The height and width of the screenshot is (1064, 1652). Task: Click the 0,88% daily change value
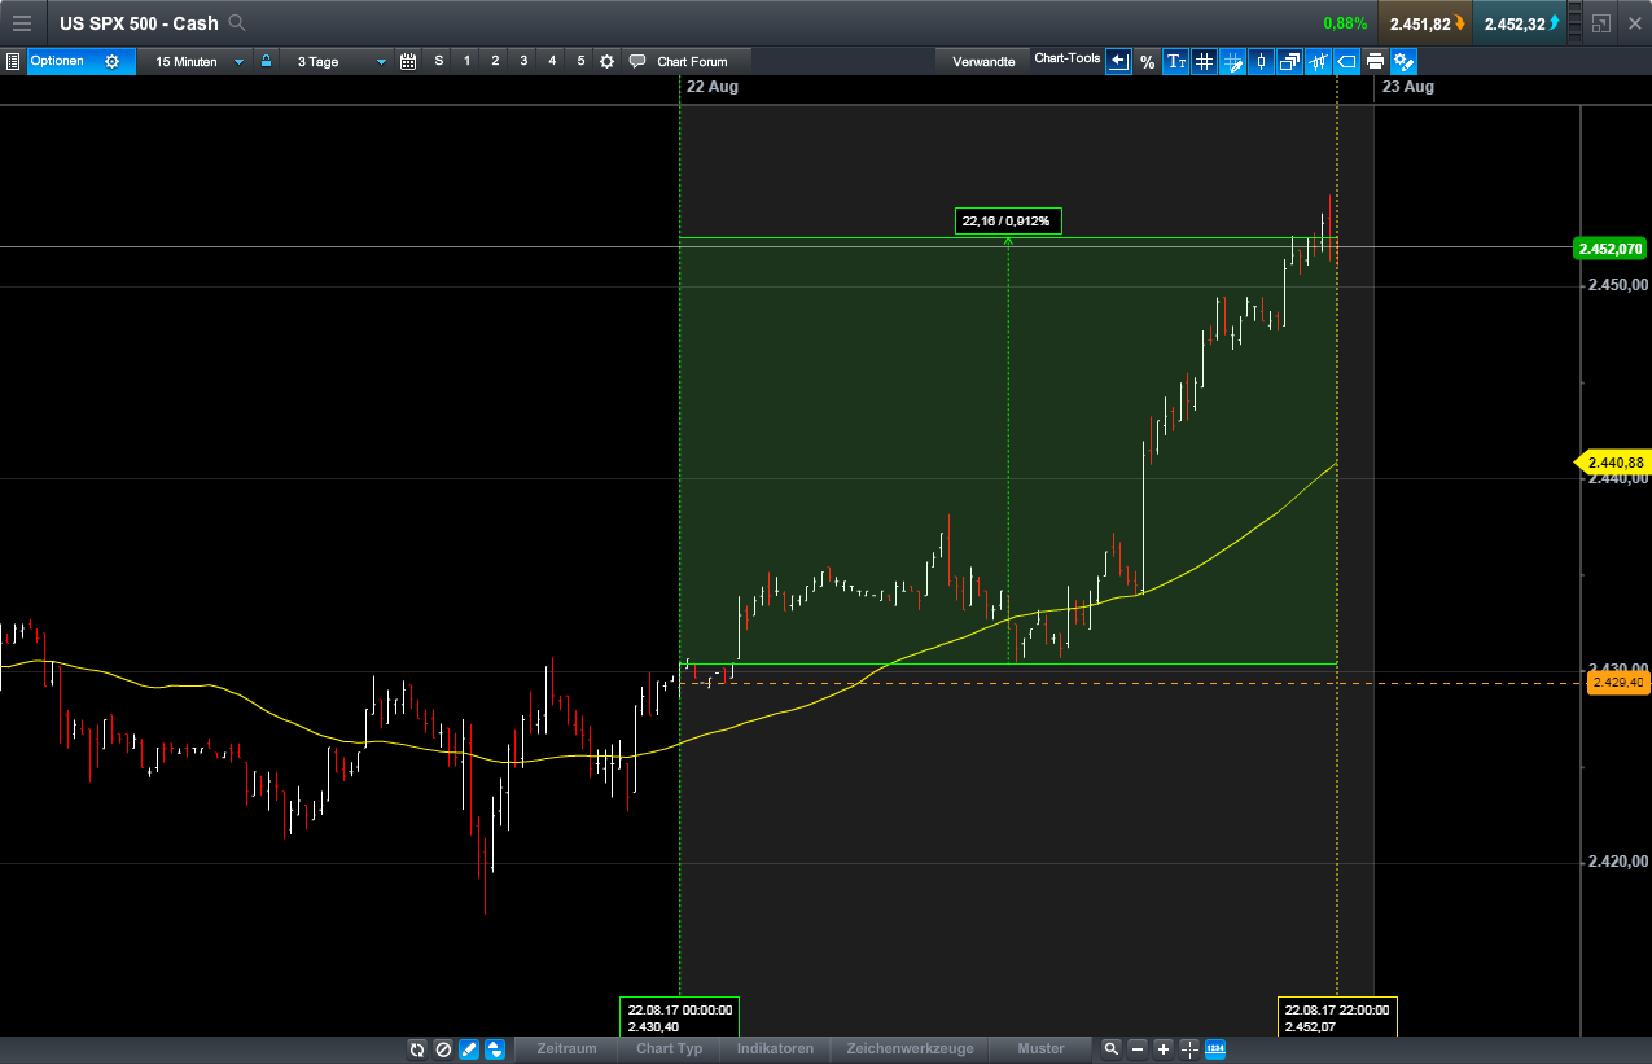coord(1345,23)
